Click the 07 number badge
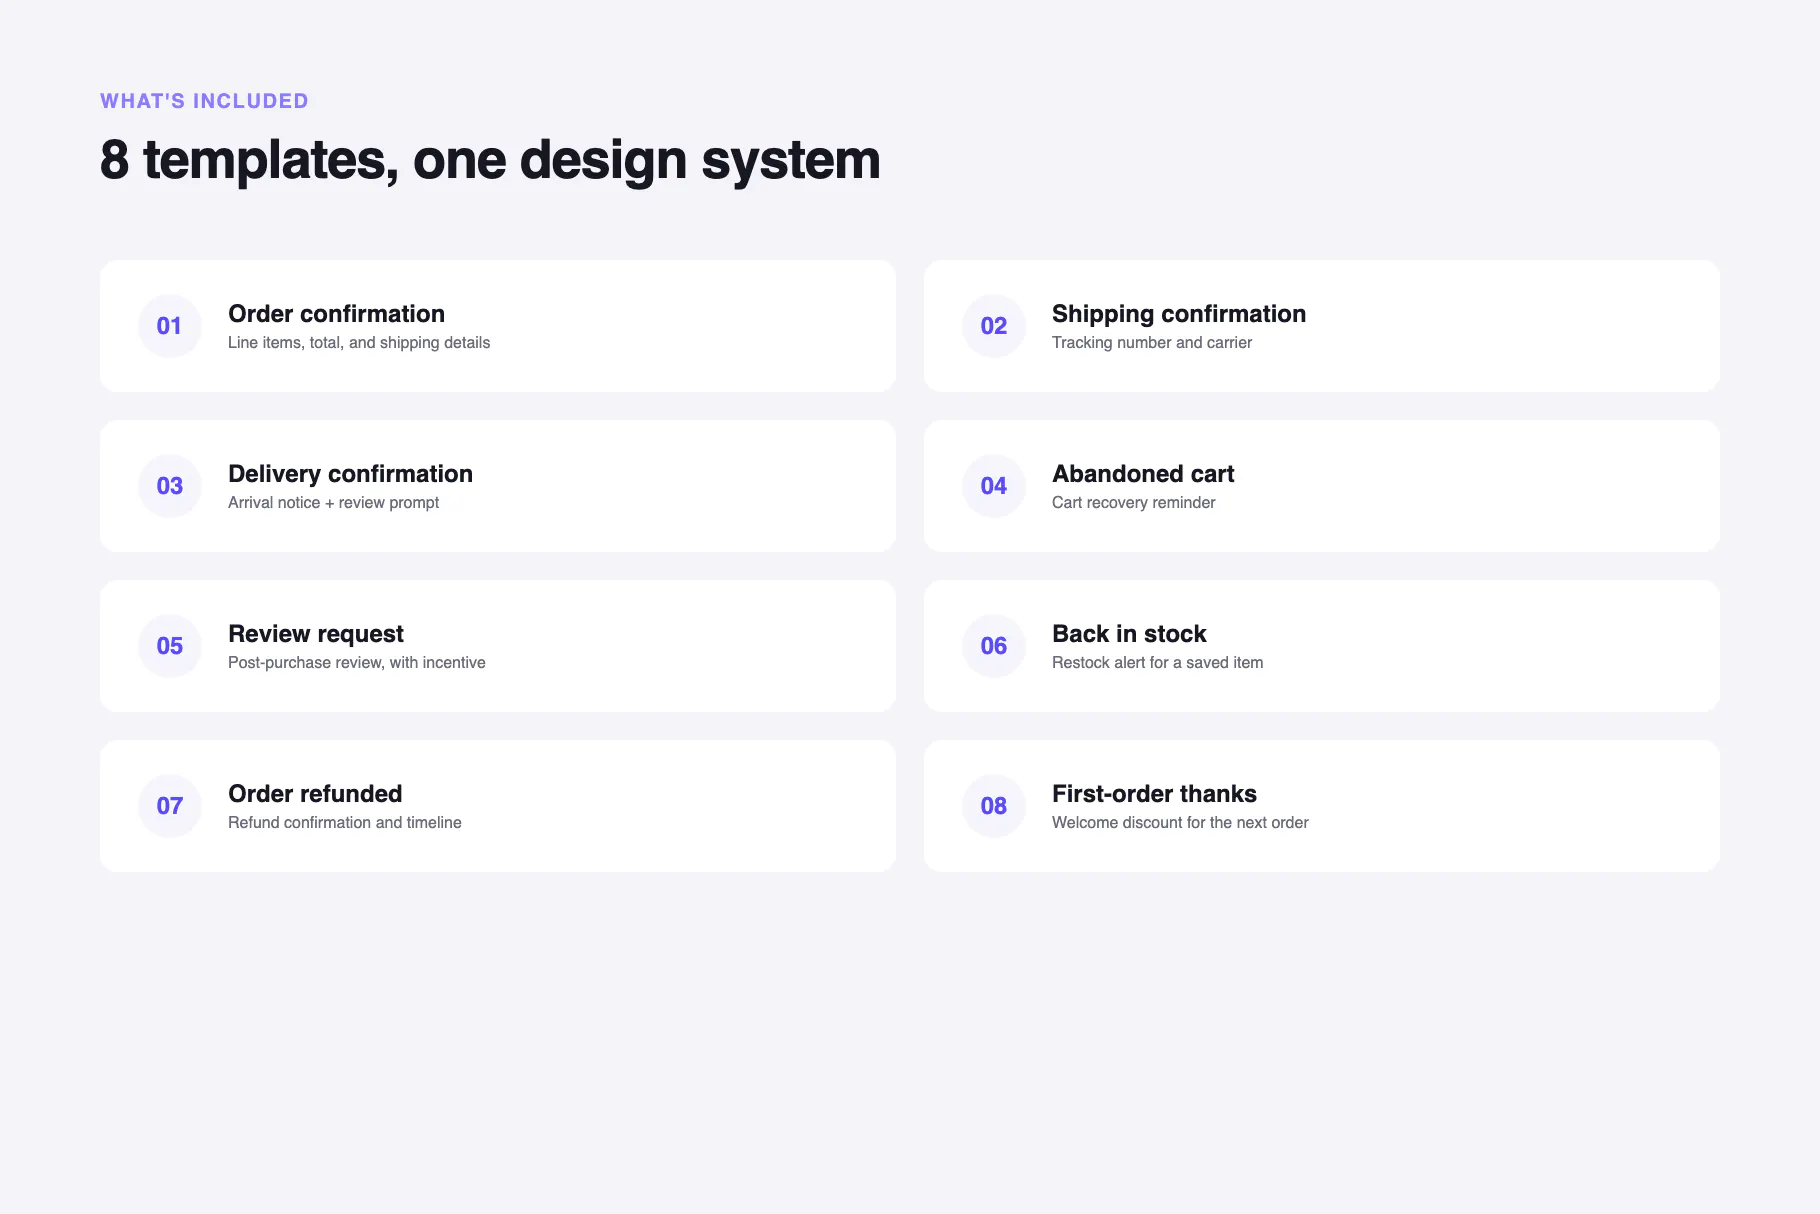Viewport: 1820px width, 1214px height. click(x=170, y=806)
